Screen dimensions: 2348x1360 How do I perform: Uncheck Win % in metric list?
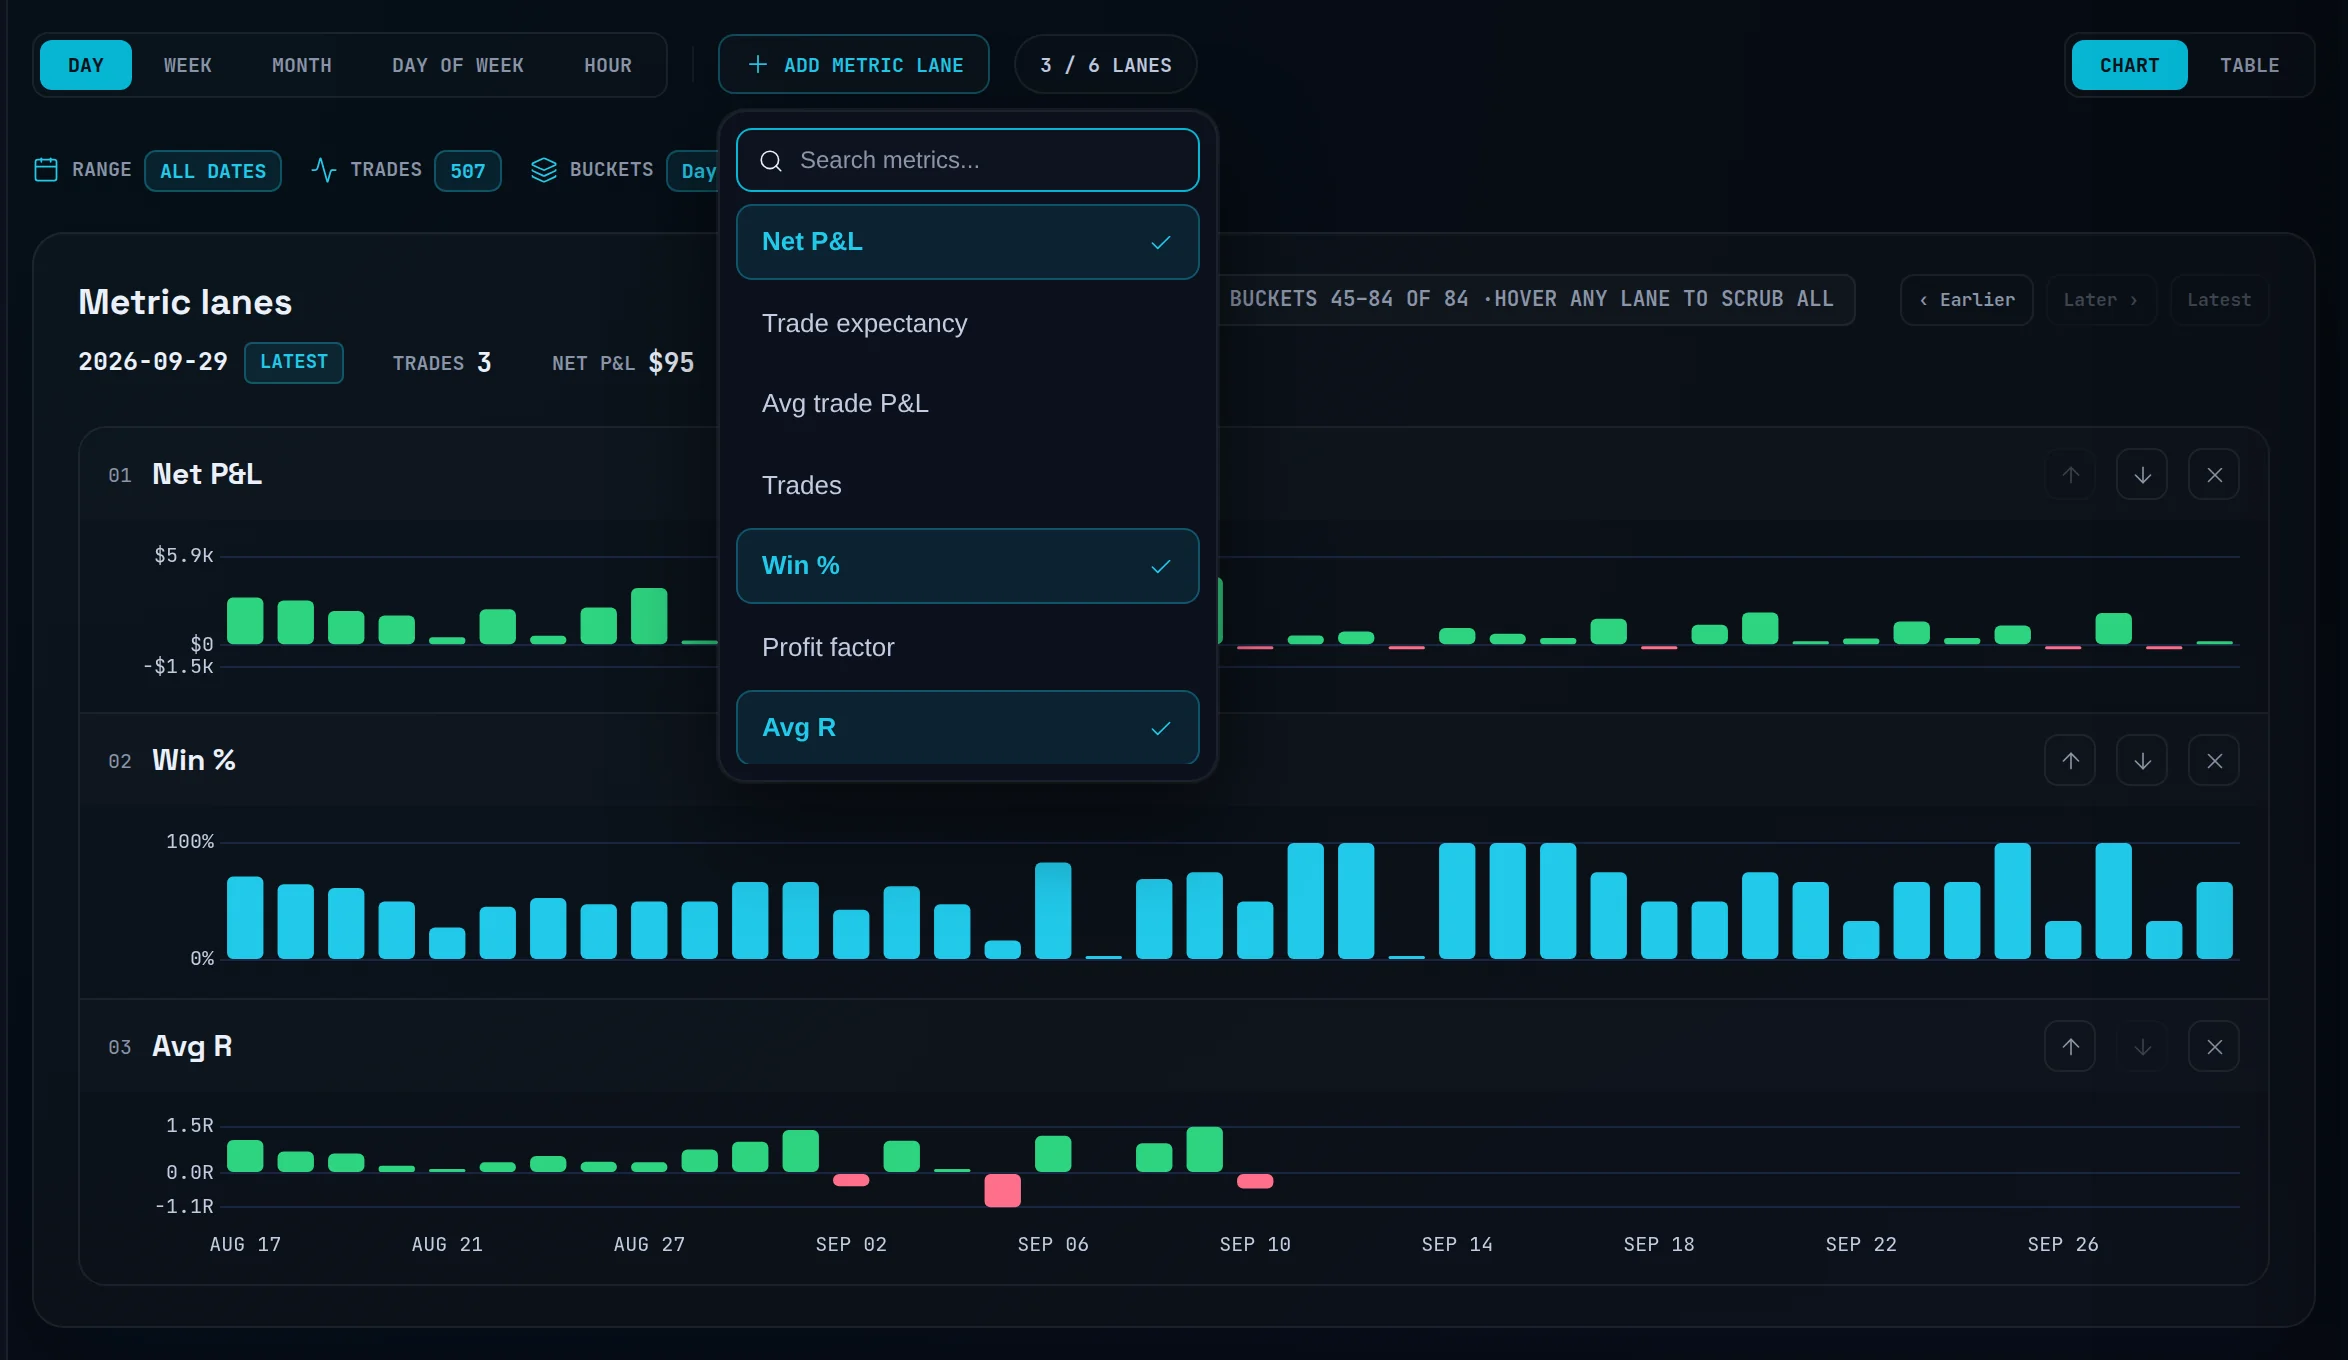[967, 566]
